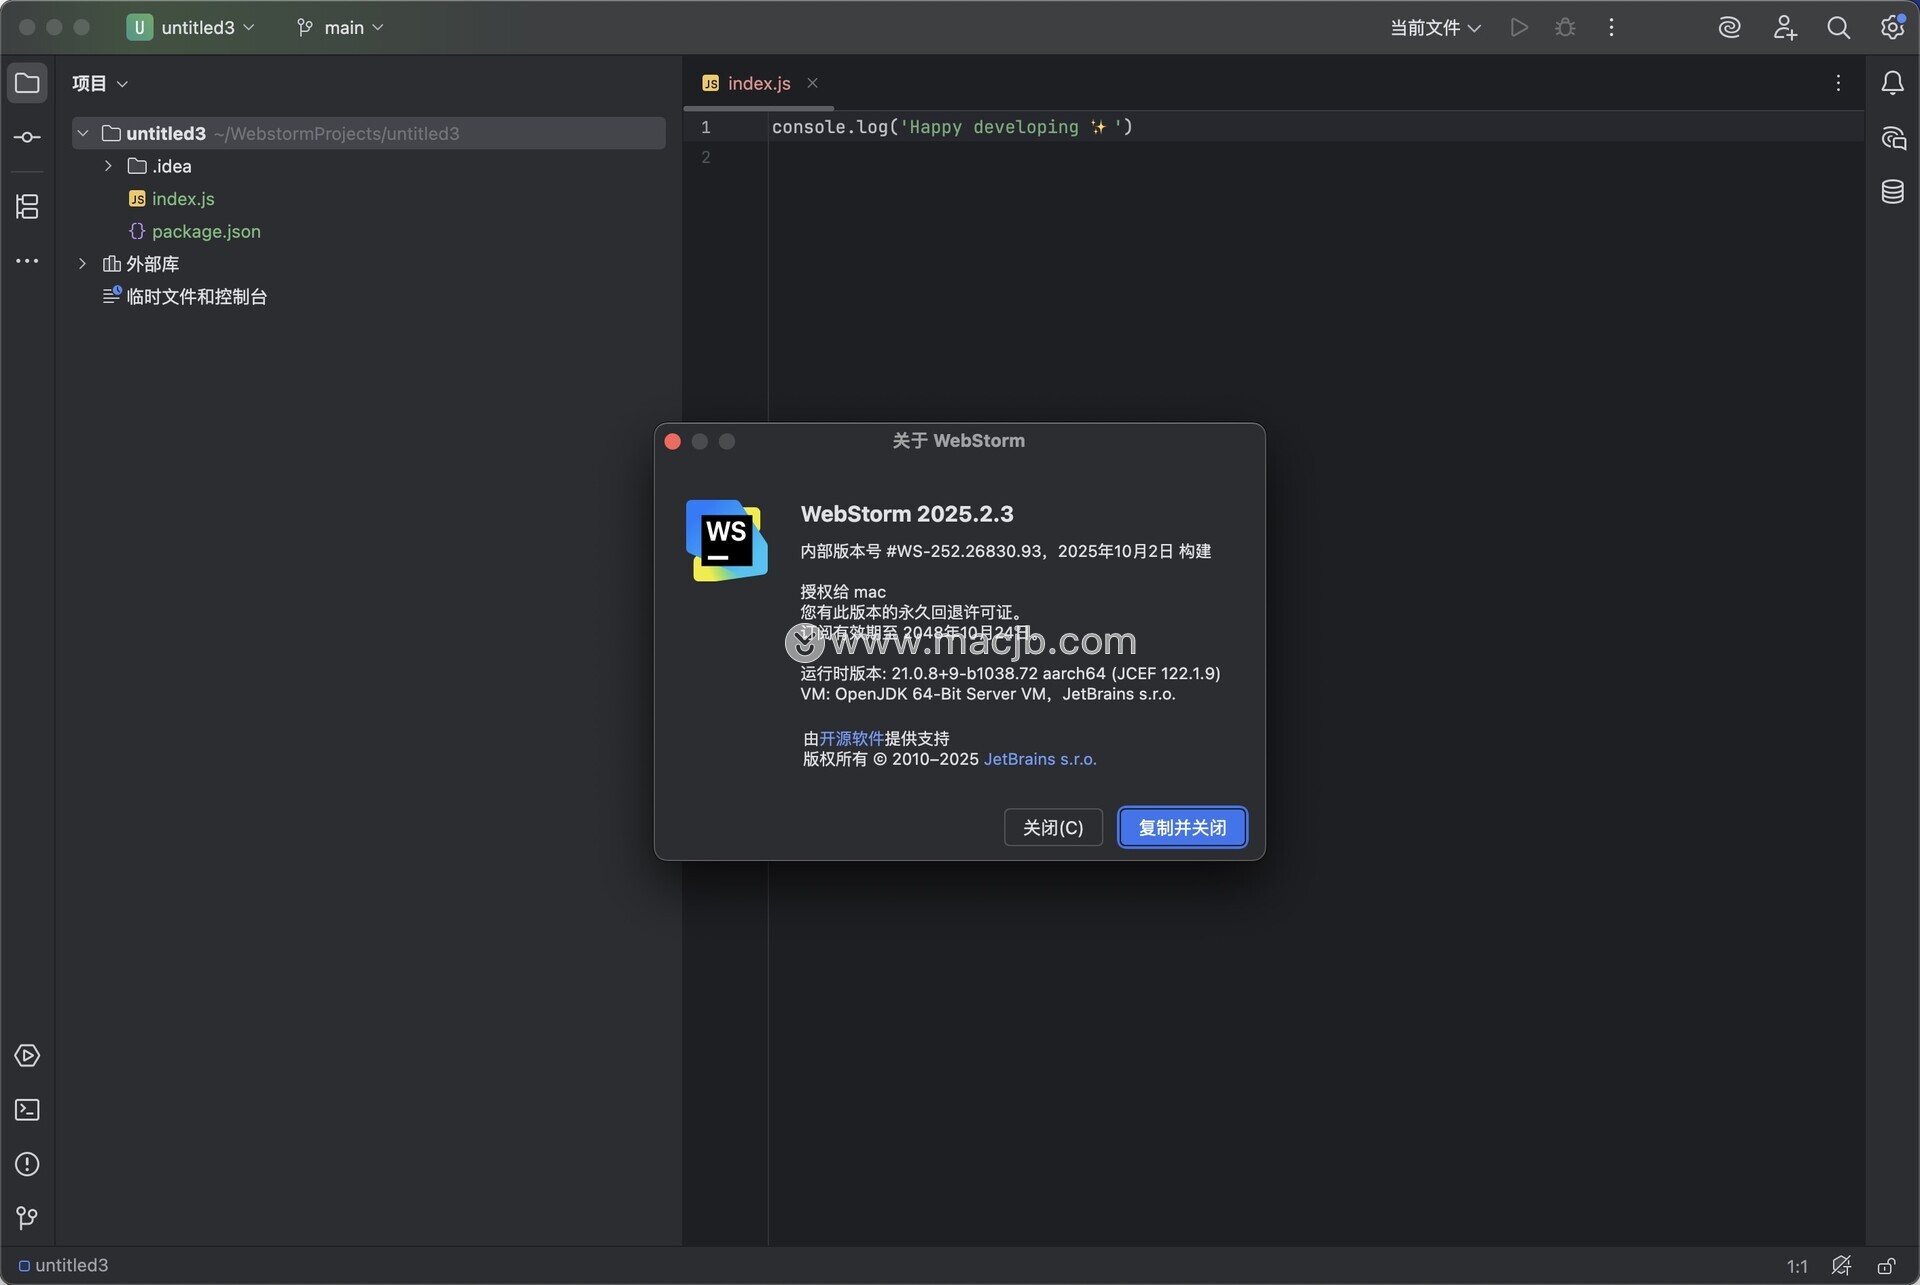Open the Git tool window icon
Image resolution: width=1920 pixels, height=1285 pixels.
(x=27, y=1218)
